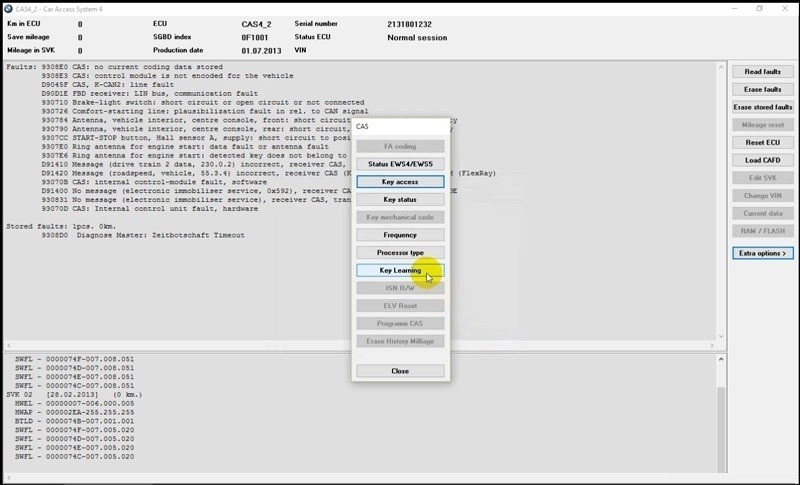This screenshot has width=800, height=485.
Task: Start Key Learning in CAS dialog
Action: [x=400, y=270]
